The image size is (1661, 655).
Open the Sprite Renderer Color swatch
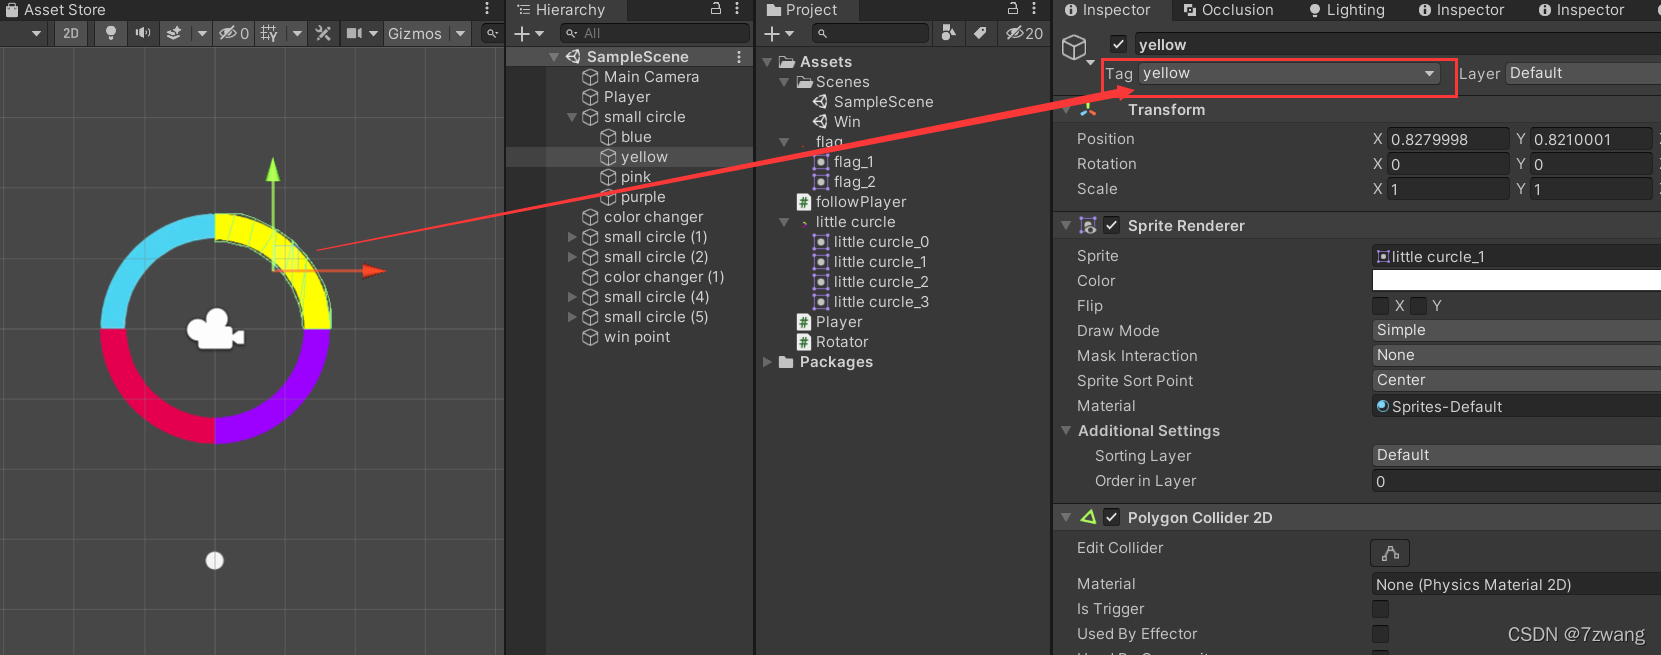click(x=1516, y=281)
